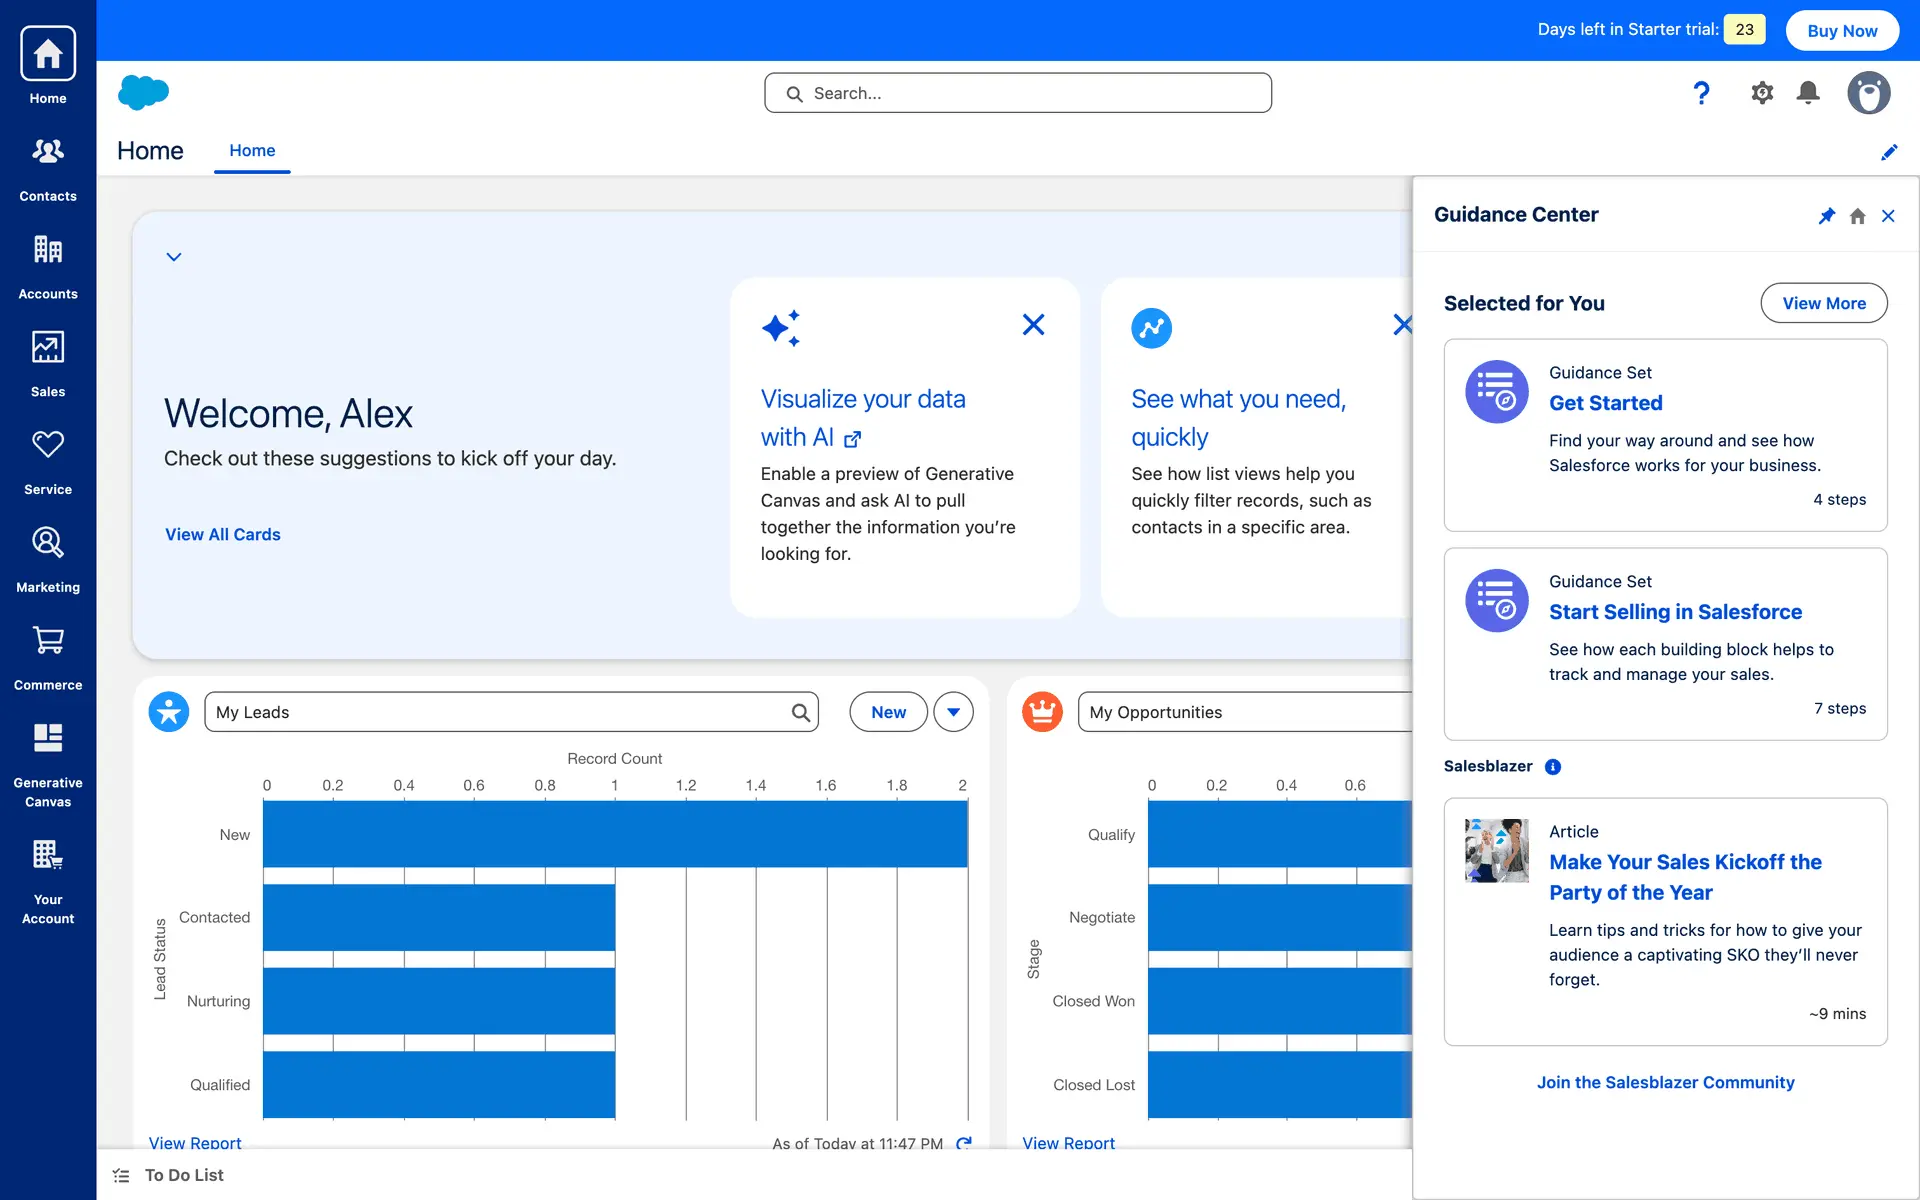Click the help question mark icon
This screenshot has width=1920, height=1200.
[1701, 93]
